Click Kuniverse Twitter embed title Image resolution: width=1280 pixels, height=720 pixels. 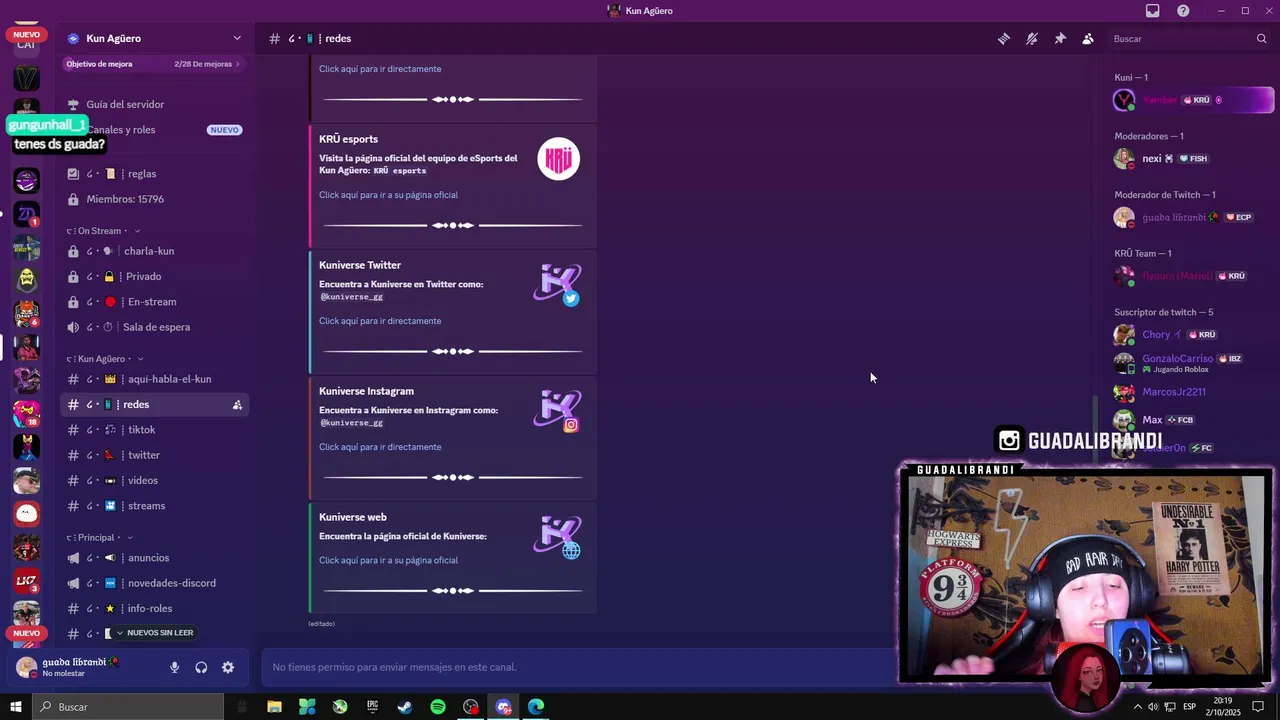tap(360, 265)
